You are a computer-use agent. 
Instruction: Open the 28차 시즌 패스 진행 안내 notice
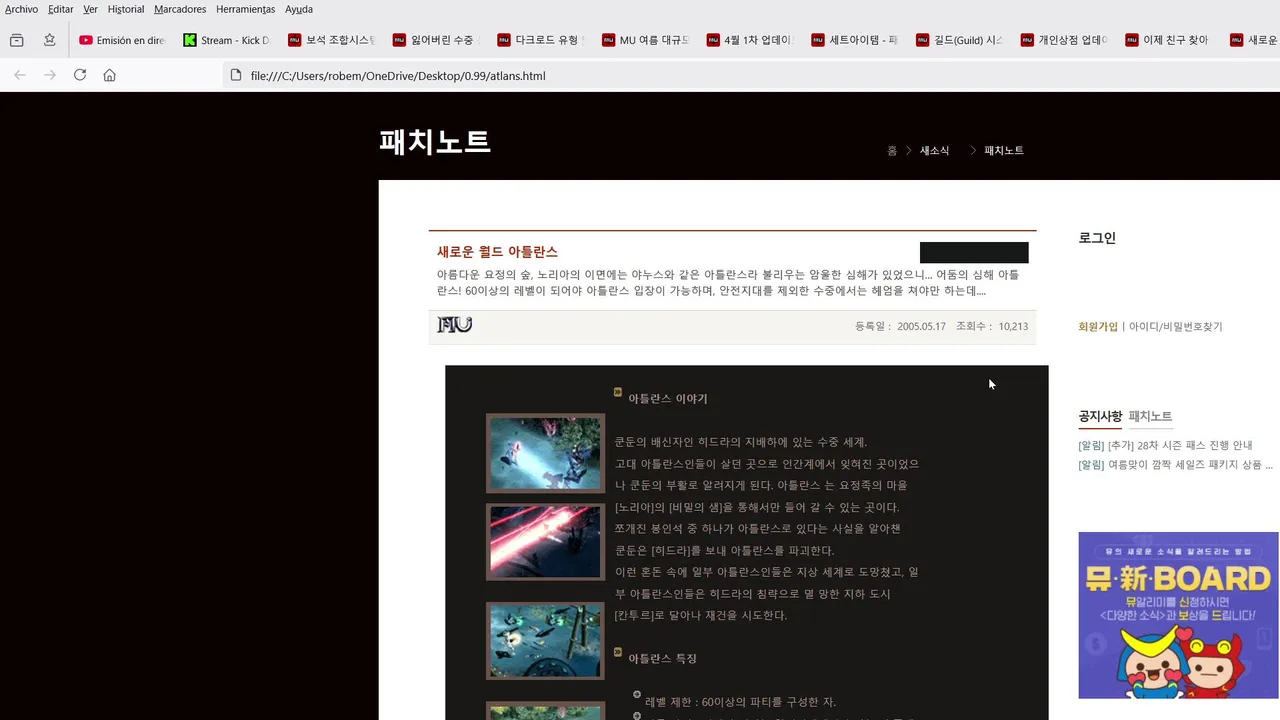tap(1165, 445)
